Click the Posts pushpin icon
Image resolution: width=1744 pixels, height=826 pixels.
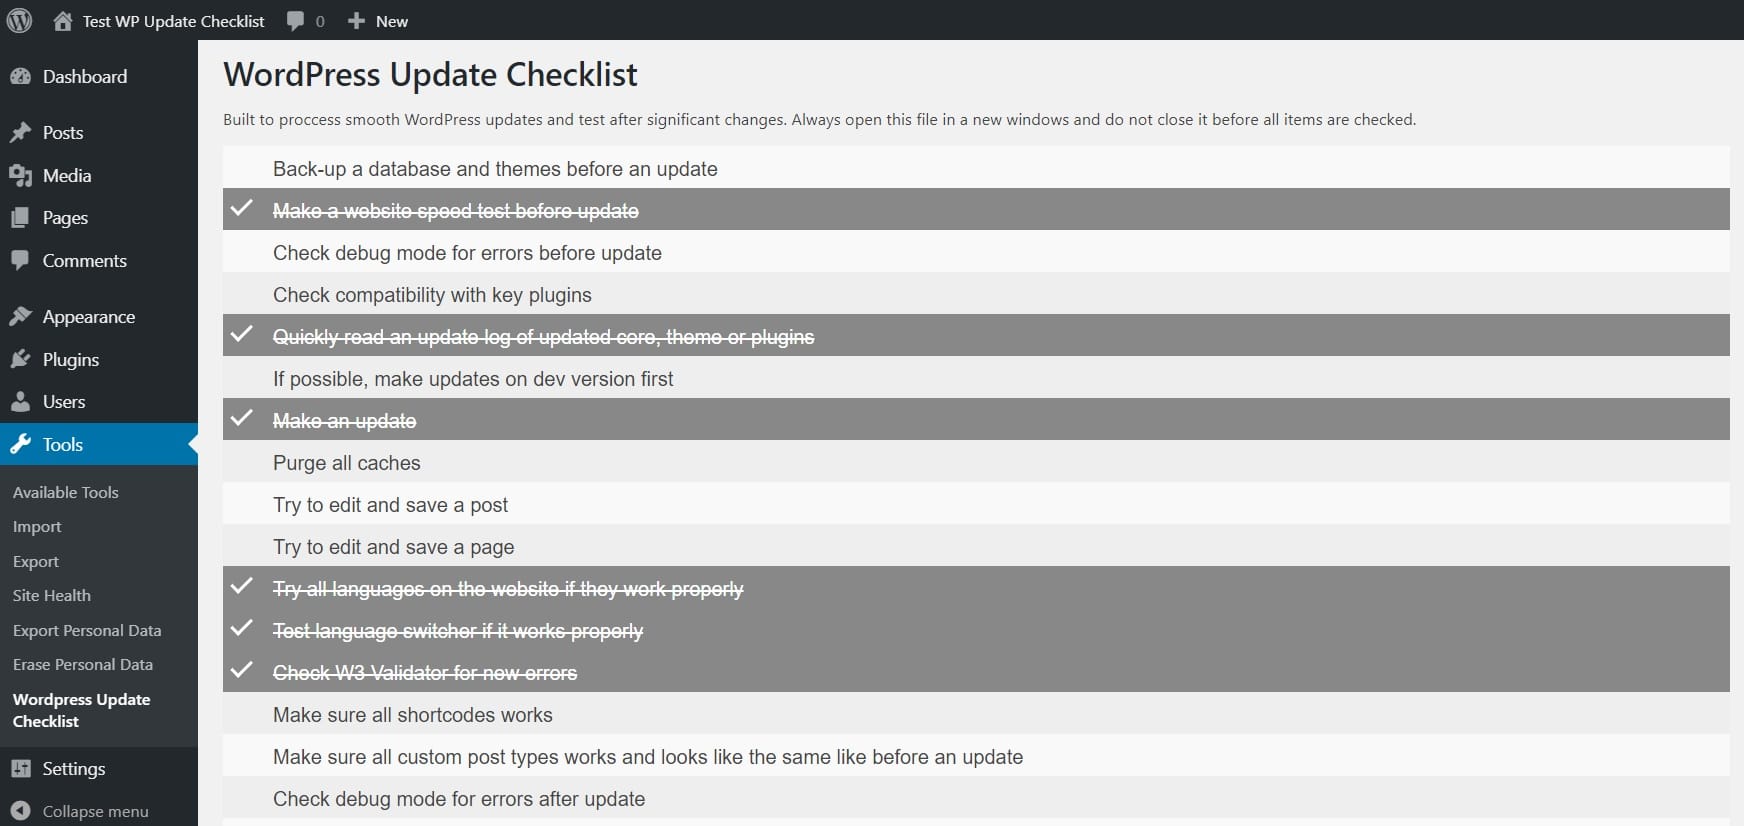point(20,133)
